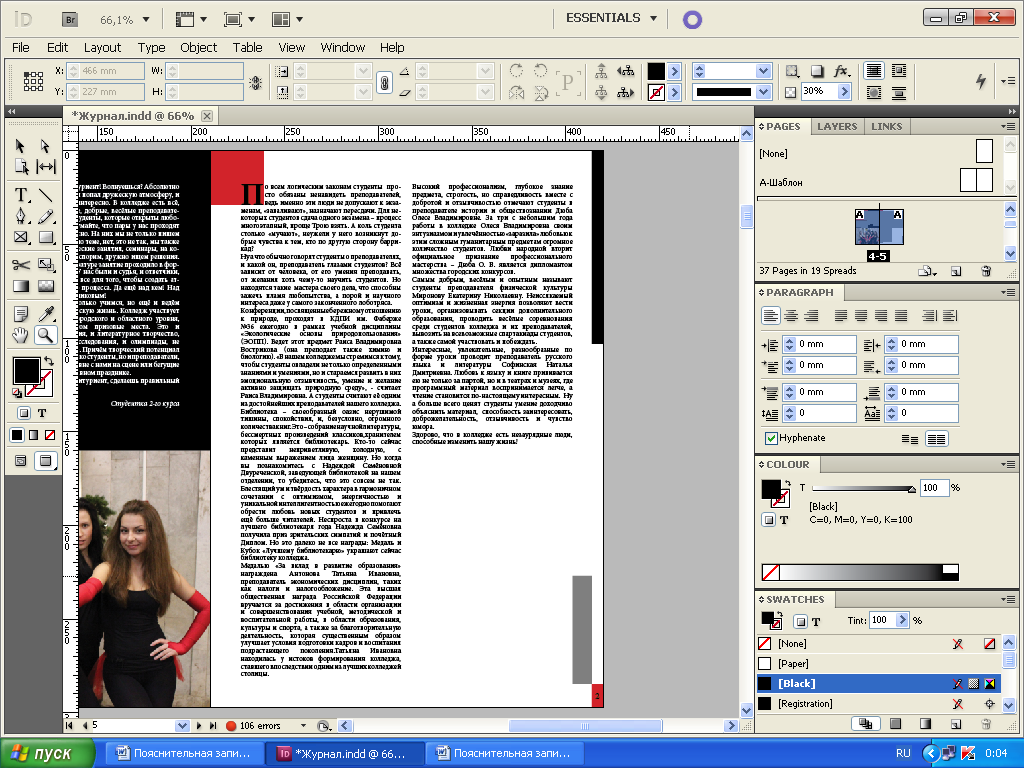Open the fx effects button
Viewport: 1024px width, 768px height.
pos(842,71)
